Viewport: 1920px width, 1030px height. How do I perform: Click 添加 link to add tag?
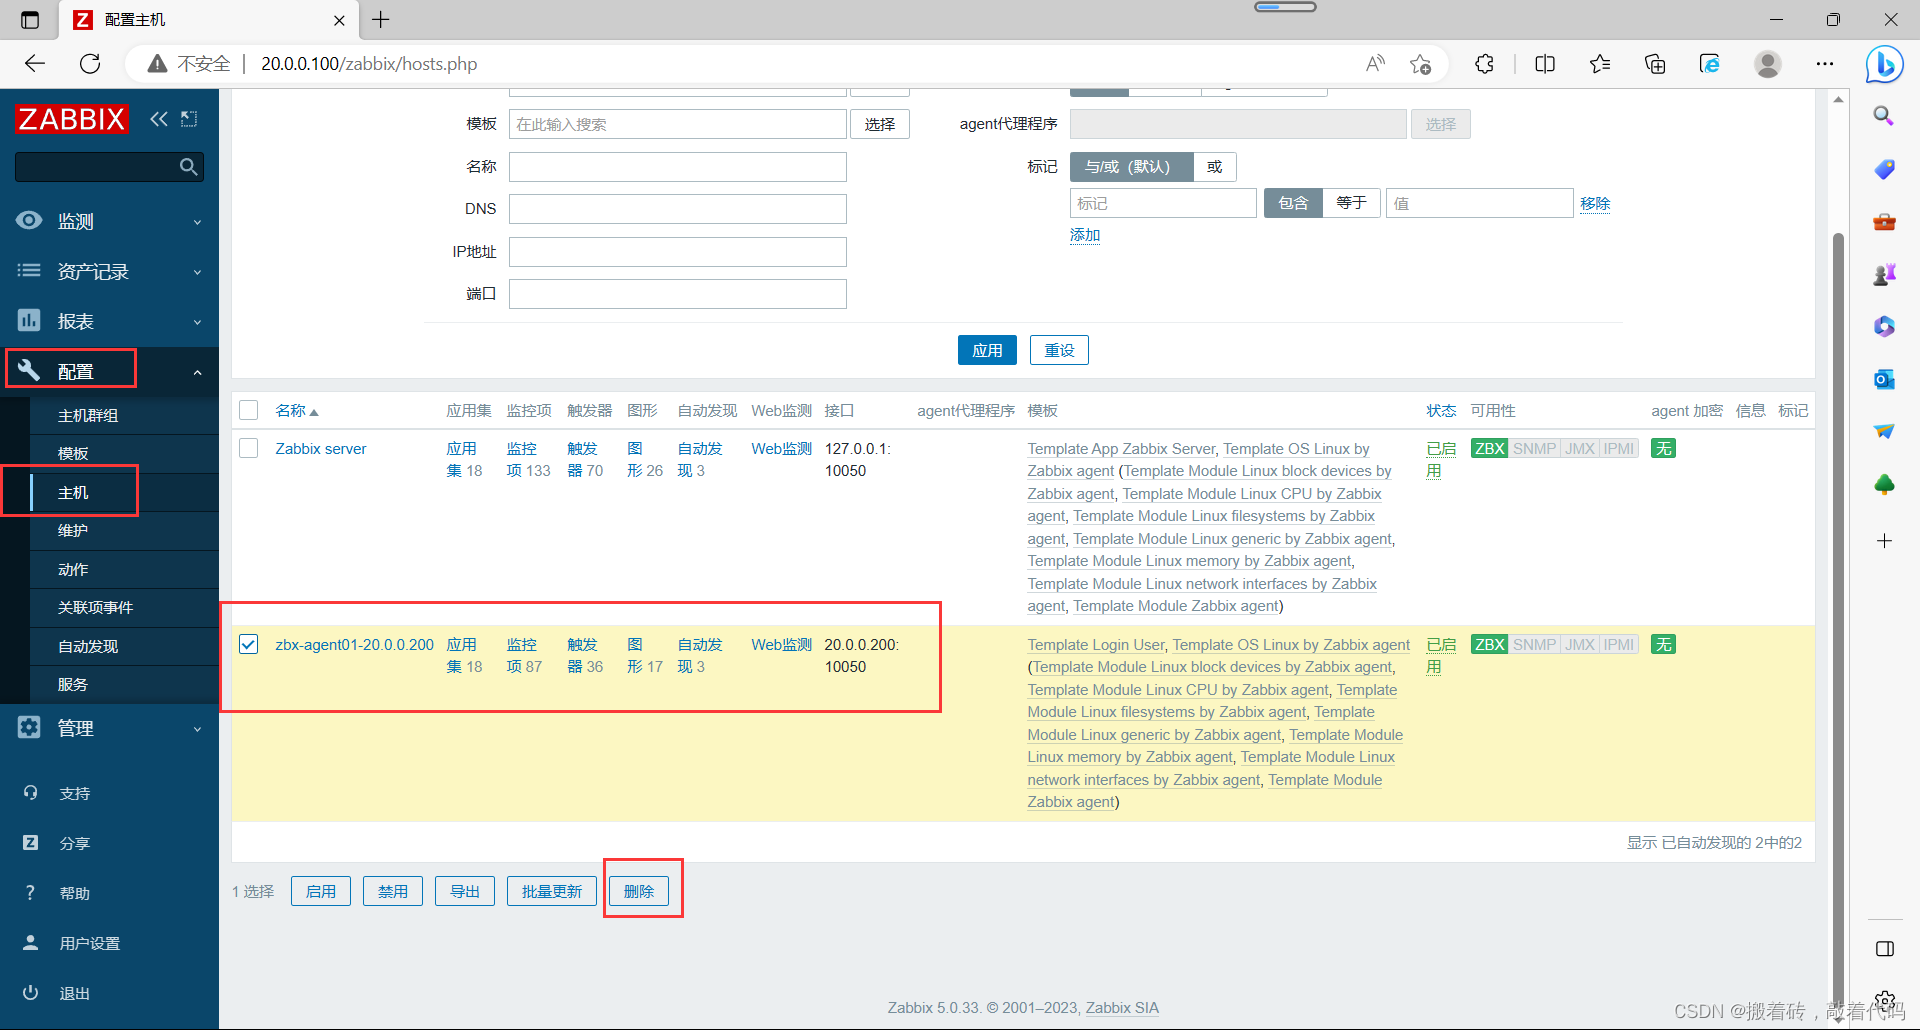click(1085, 235)
